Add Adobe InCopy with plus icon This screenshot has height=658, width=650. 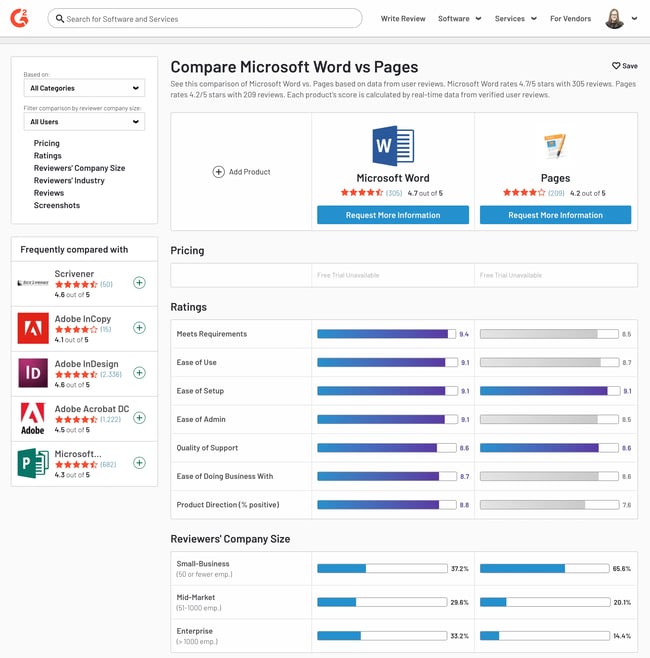click(x=139, y=328)
